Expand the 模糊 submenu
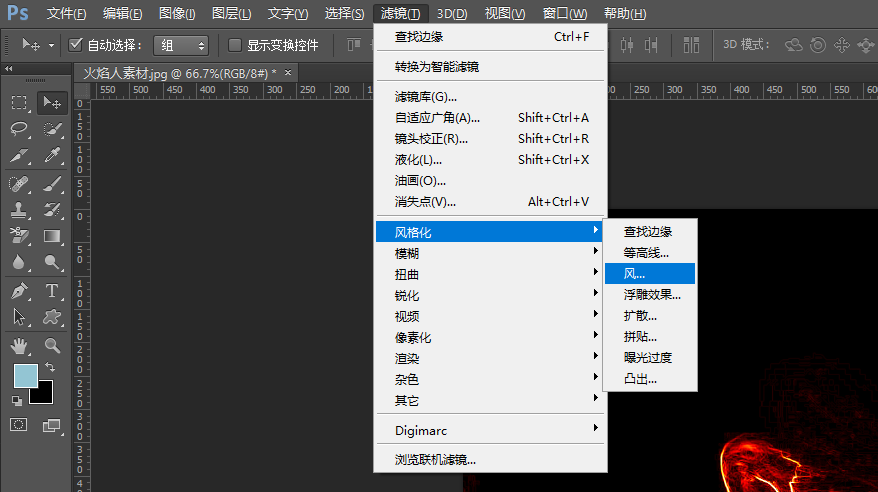 coord(490,253)
